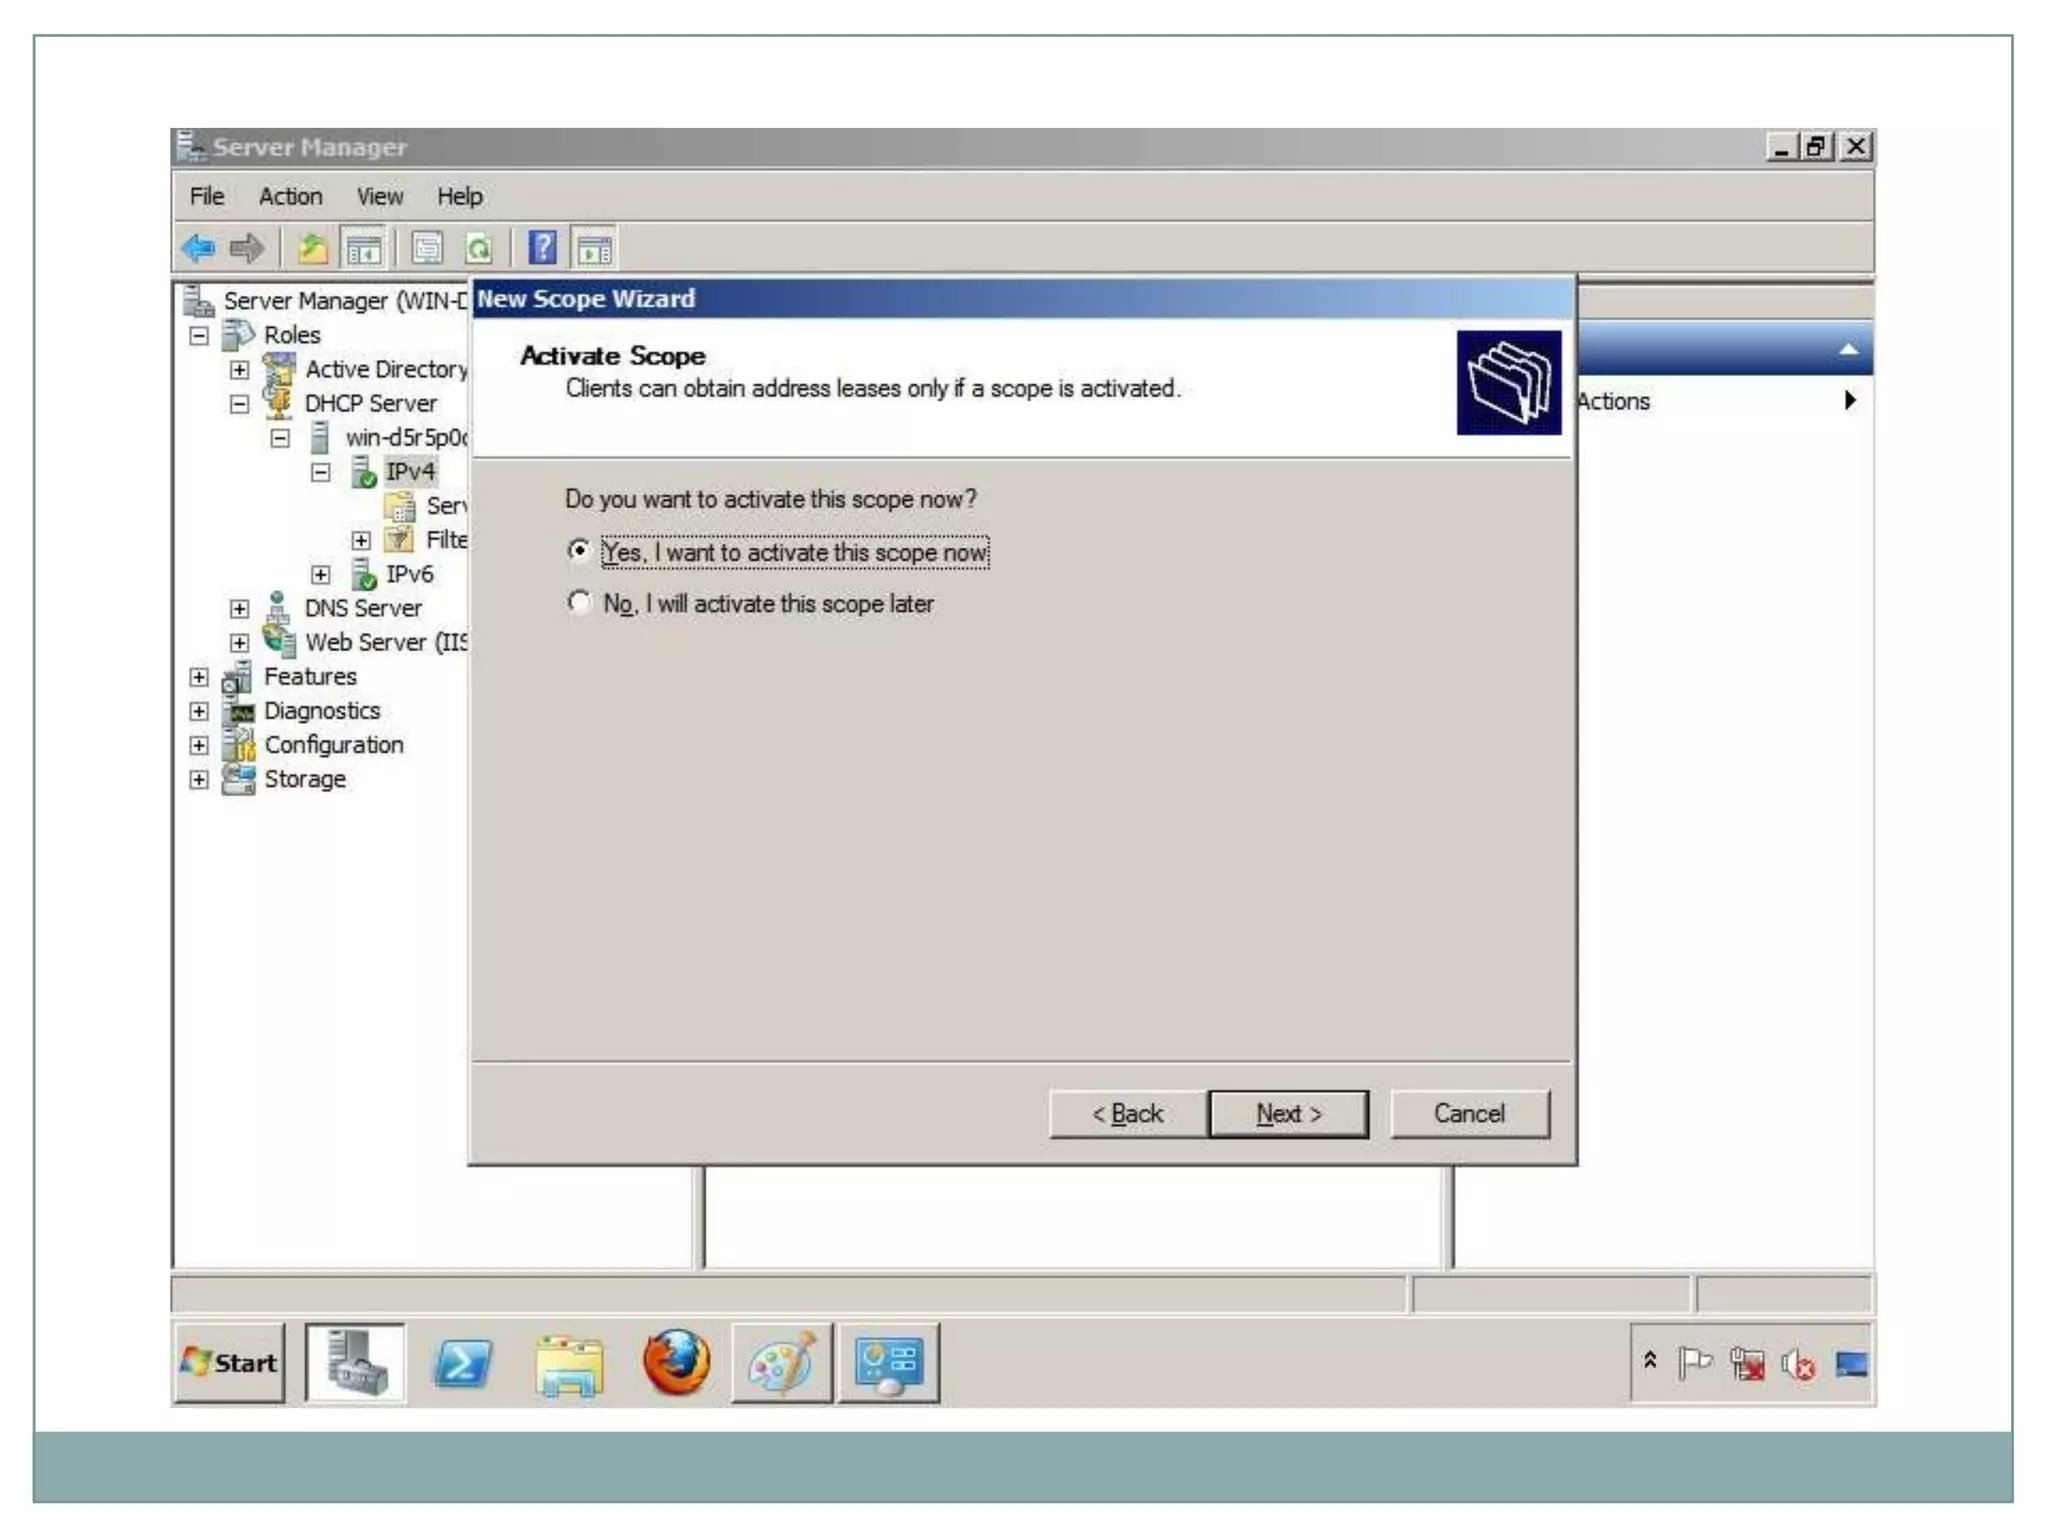Expand the DNS Server node
The height and width of the screenshot is (1536, 2048).
239,608
